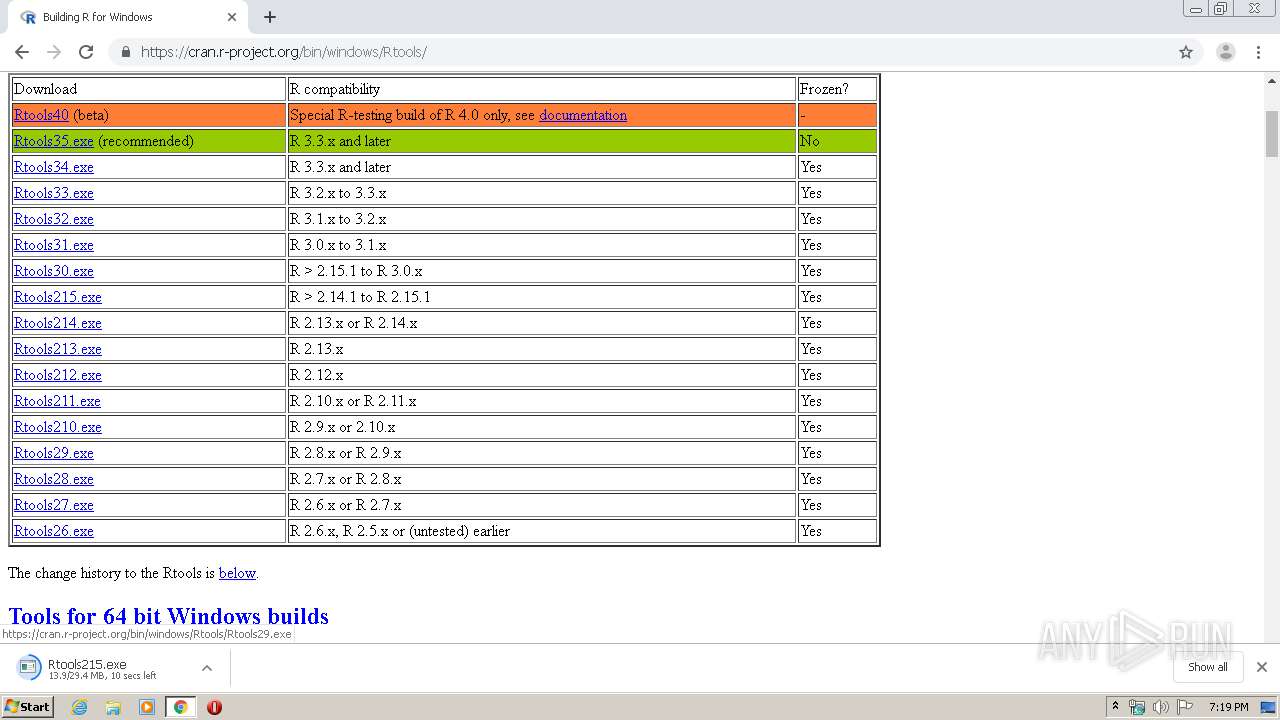Select 'R 2.6.x, R 2.5.x or (untested) earlier' cell
This screenshot has width=1280, height=720.
coord(541,531)
